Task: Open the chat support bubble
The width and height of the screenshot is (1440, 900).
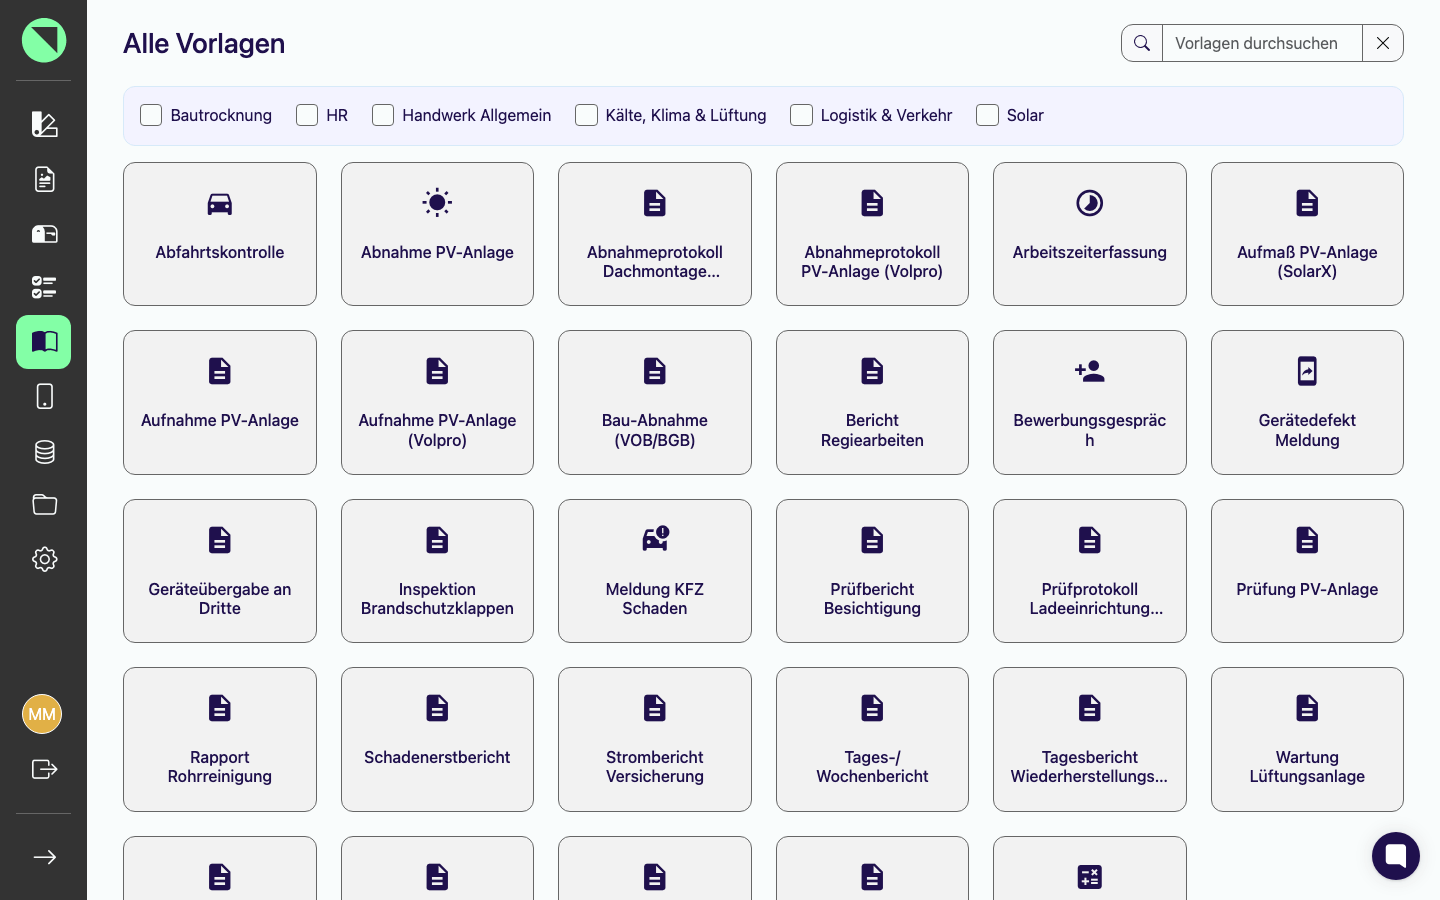Action: [x=1396, y=856]
